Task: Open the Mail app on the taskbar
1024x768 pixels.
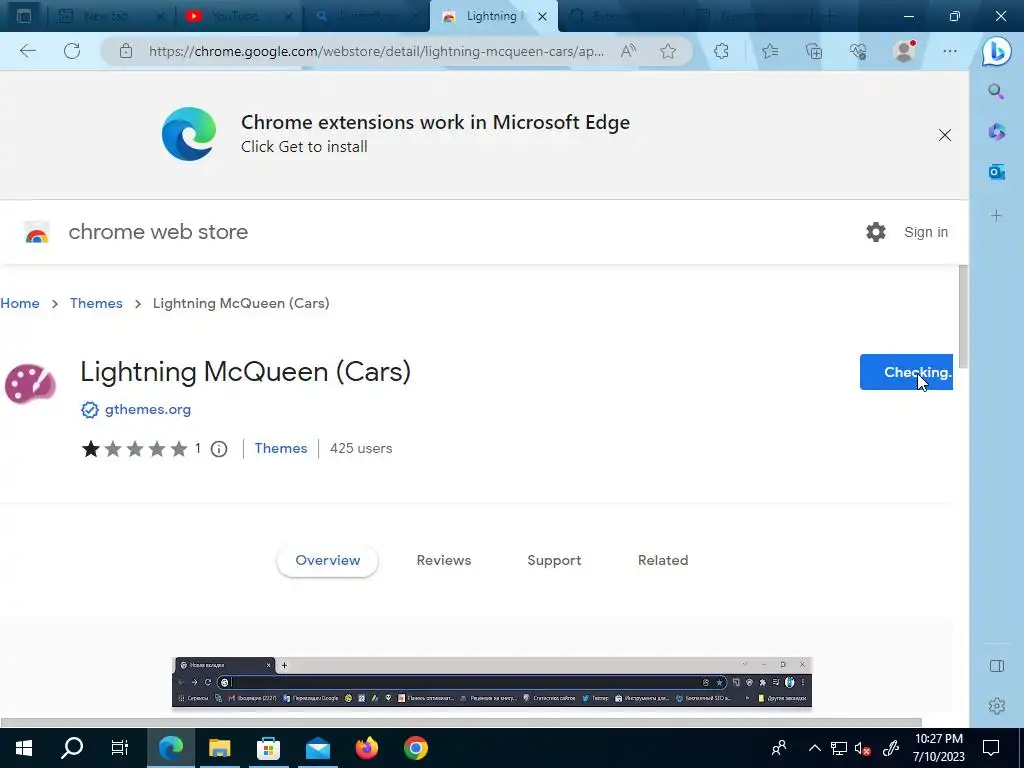Action: pos(317,748)
